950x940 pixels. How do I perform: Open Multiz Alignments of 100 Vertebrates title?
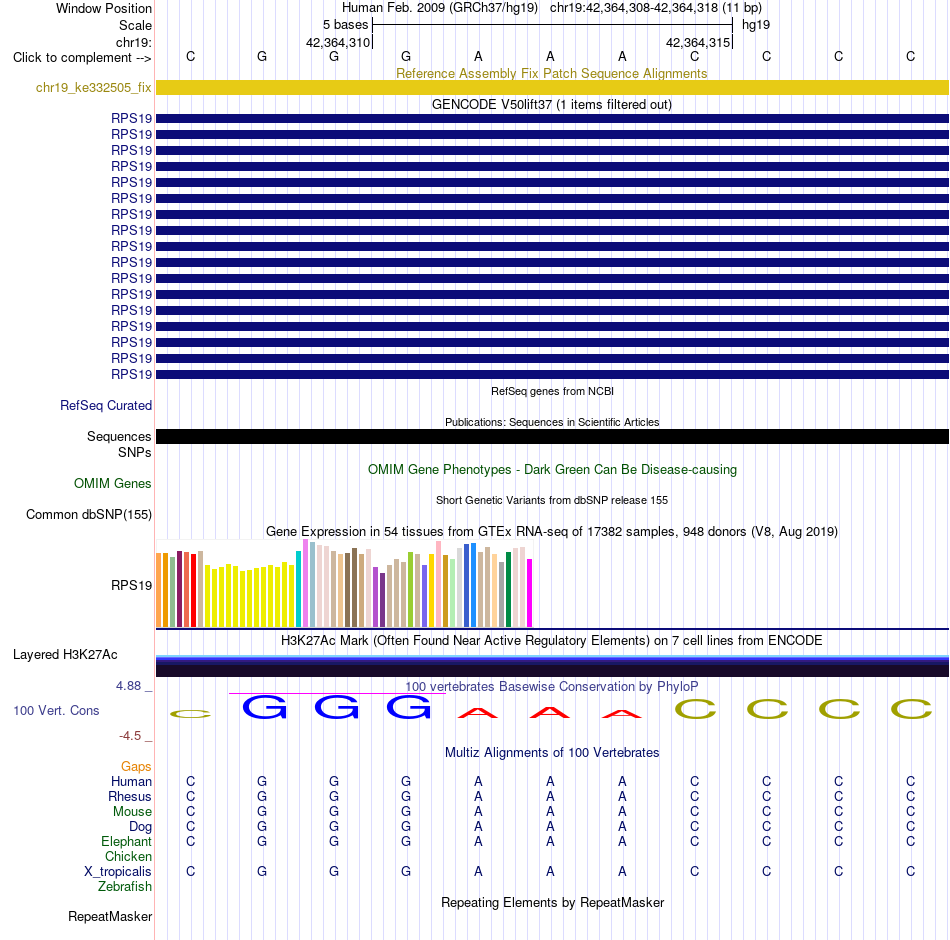[552, 753]
